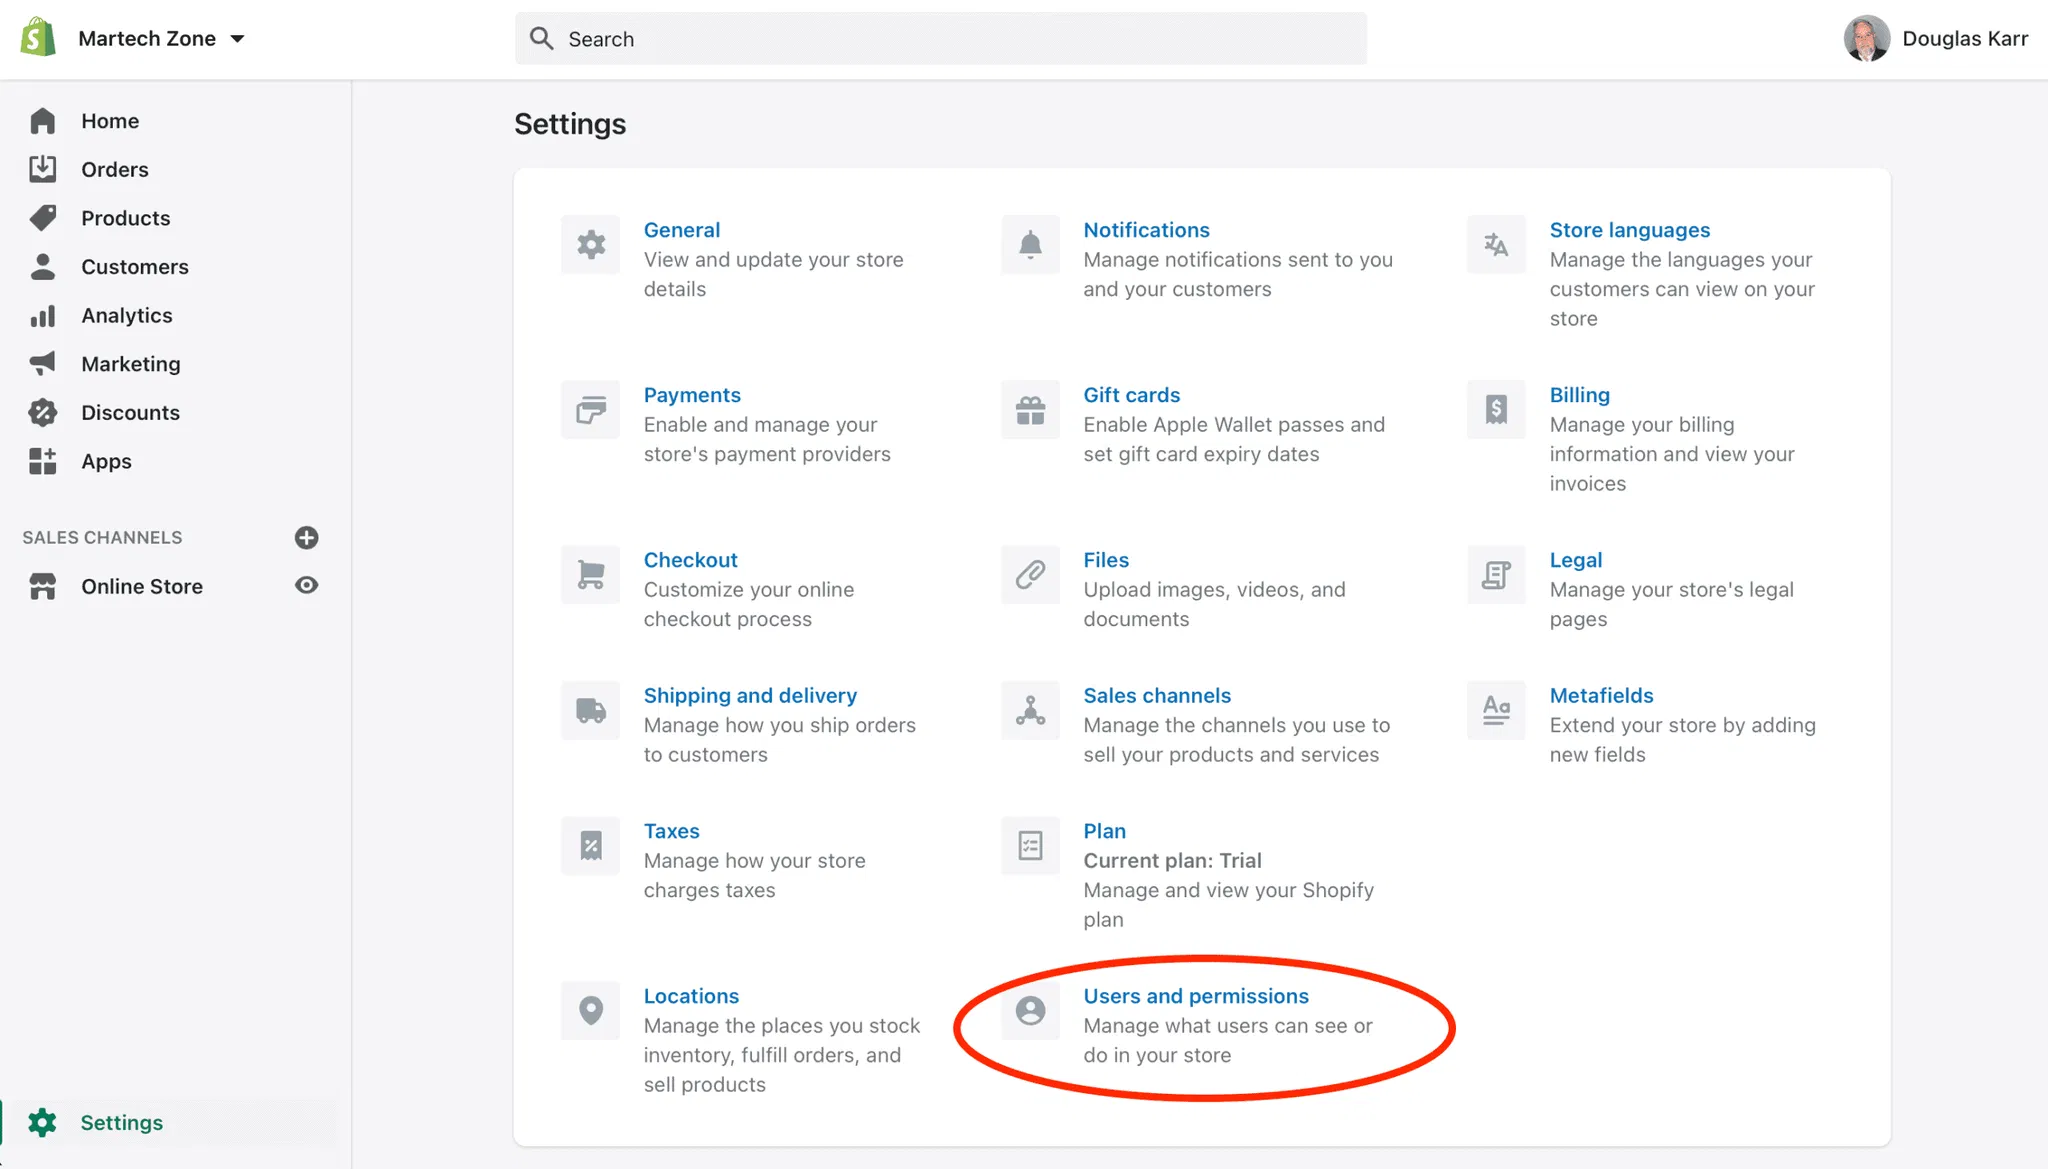Viewport: 2048px width, 1169px height.
Task: Click the green Settings gear icon
Action: click(42, 1123)
